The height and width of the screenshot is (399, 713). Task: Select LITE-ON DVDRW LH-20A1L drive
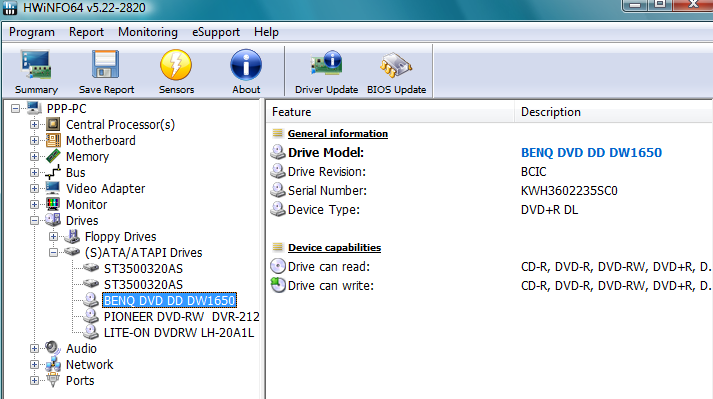point(179,332)
